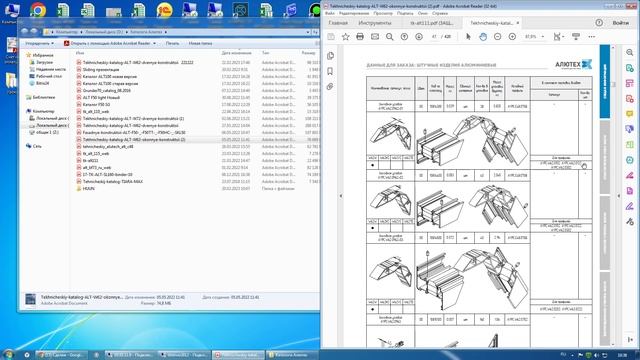Open attachments paperclip panel in left sidebar
The image size is (640, 360).
330,87
